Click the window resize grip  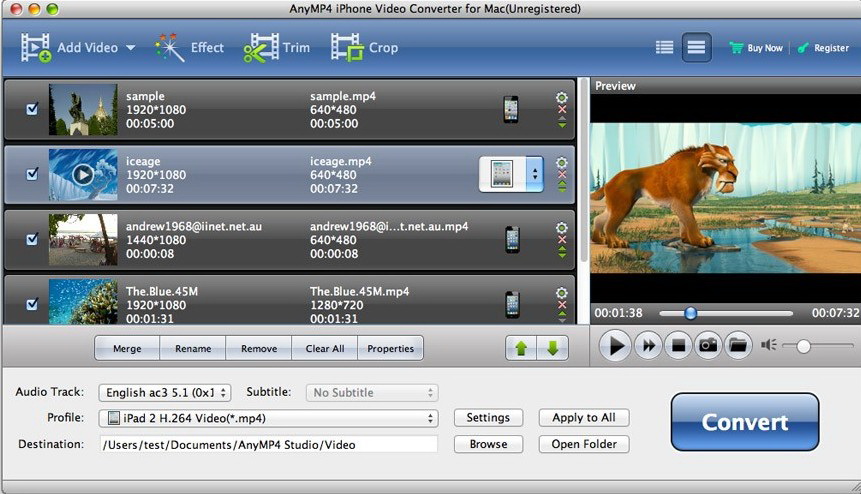point(856,487)
